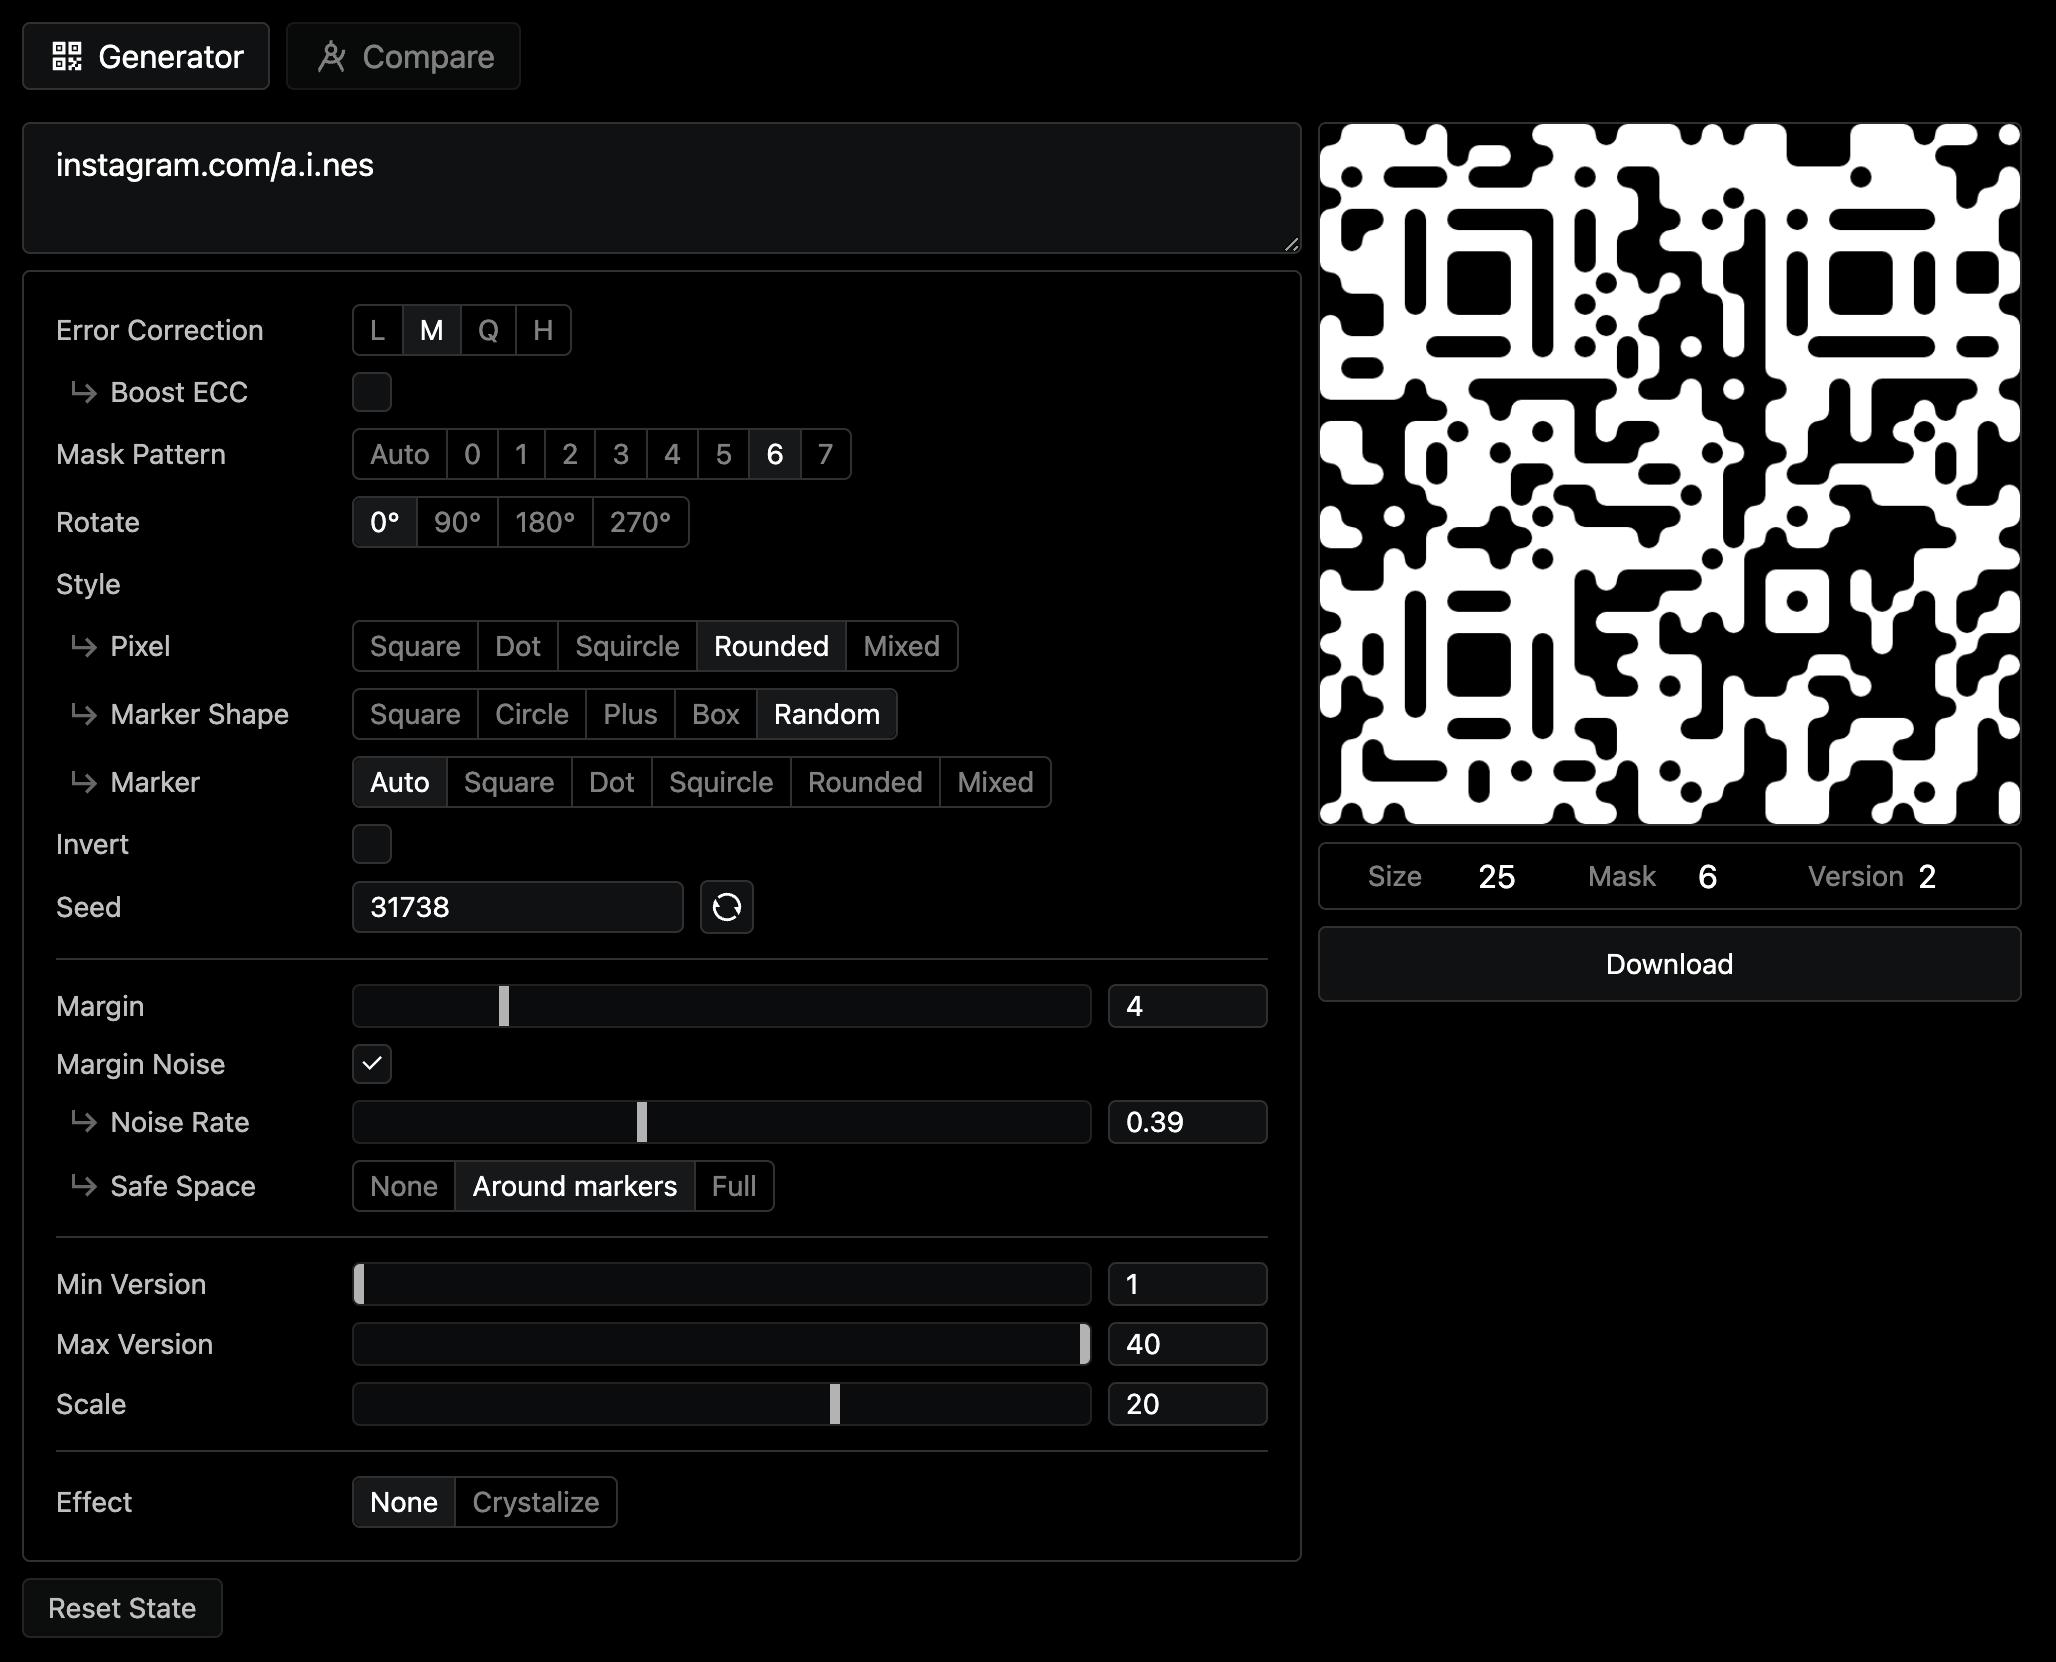Enable the Boost ECC checkbox
The height and width of the screenshot is (1662, 2056).
(x=371, y=392)
